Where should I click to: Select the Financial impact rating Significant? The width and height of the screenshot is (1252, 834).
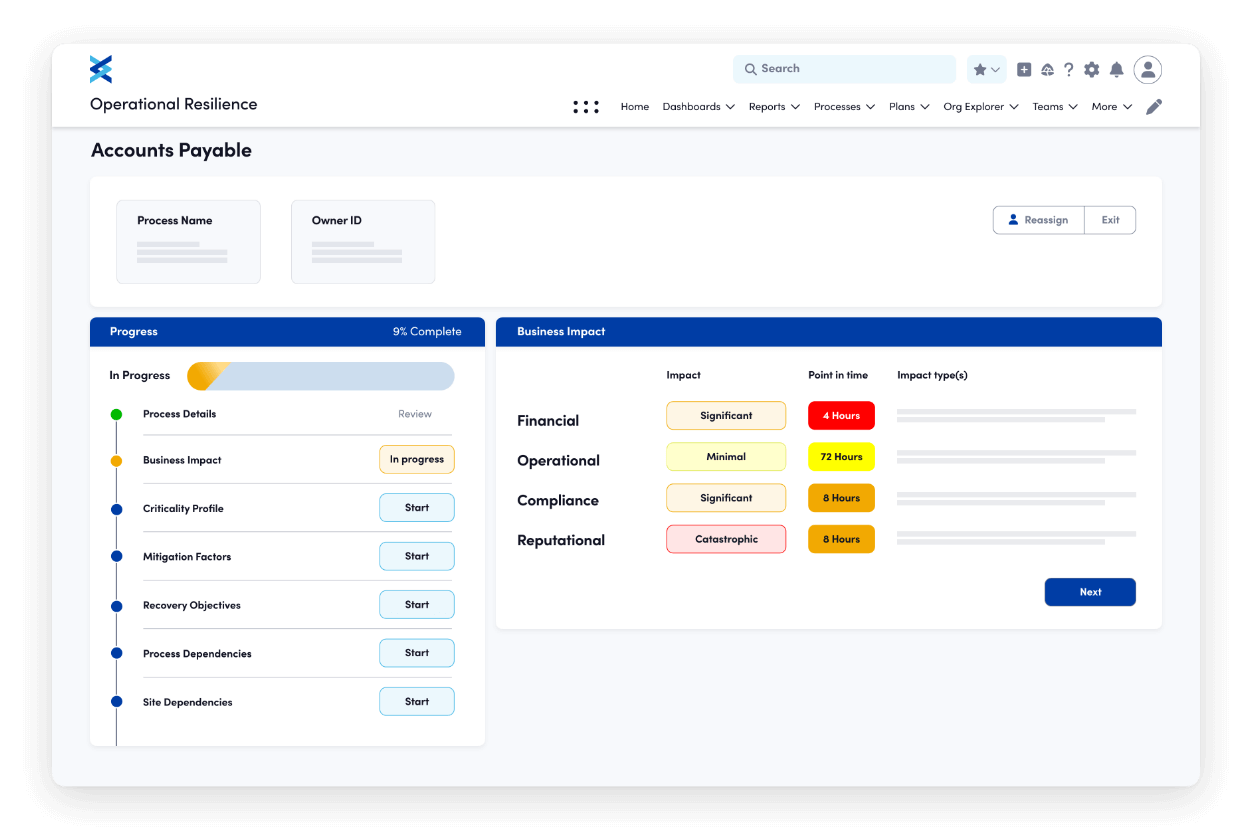(x=726, y=415)
